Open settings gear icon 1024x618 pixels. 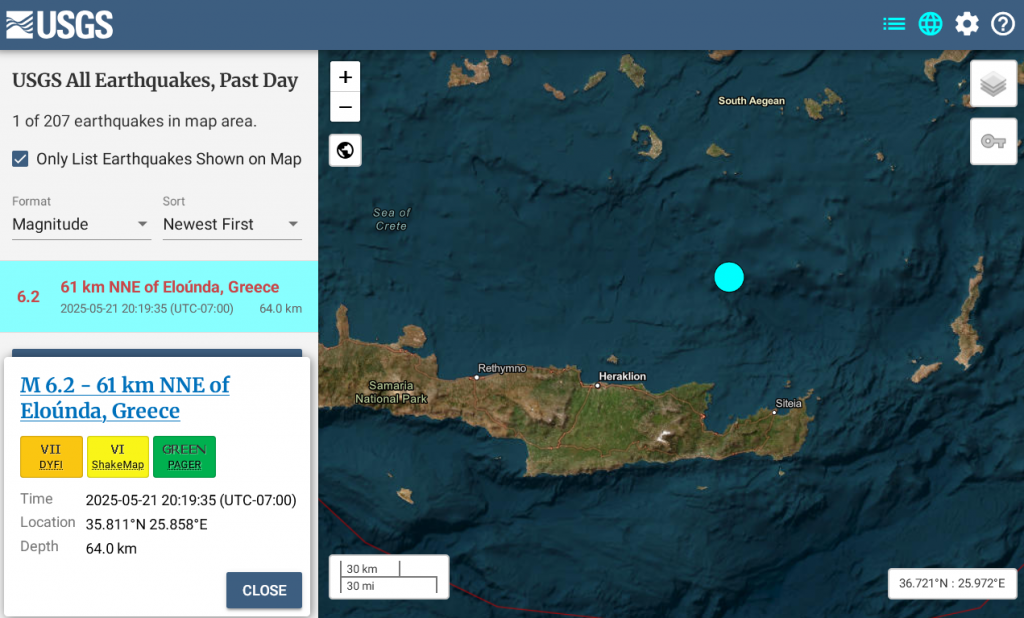click(967, 24)
